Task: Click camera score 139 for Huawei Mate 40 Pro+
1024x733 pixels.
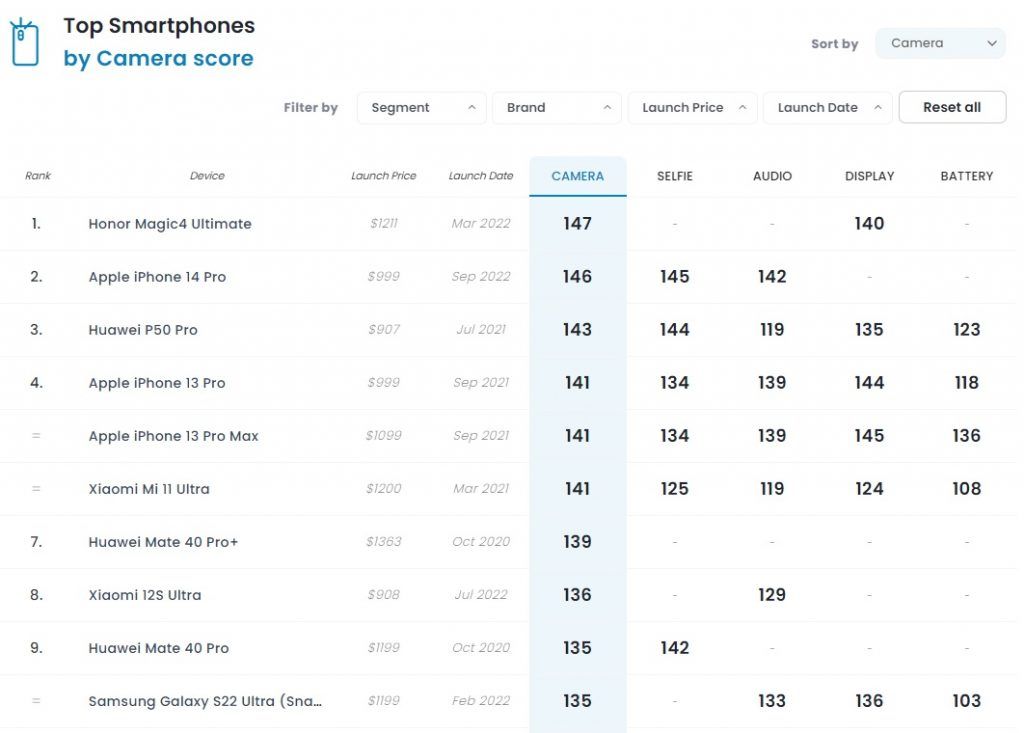Action: (x=577, y=542)
